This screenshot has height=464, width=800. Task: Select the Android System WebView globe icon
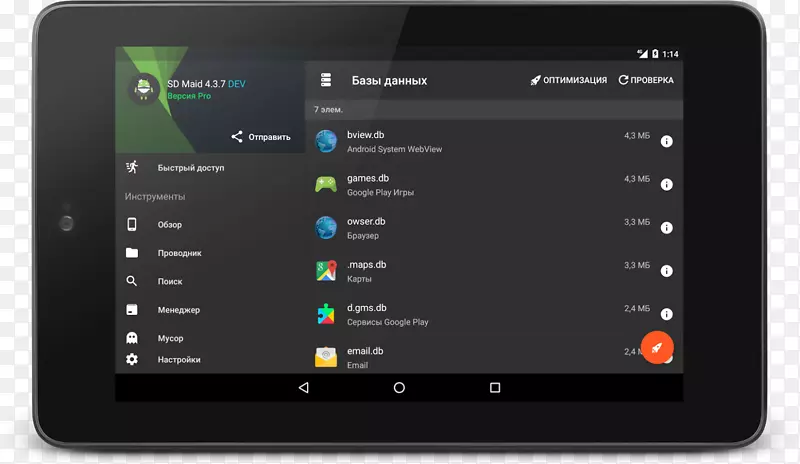pos(326,141)
